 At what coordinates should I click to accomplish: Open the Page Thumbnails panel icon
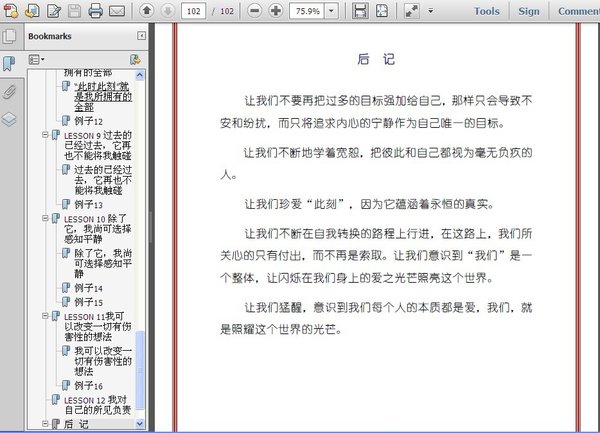(9, 36)
